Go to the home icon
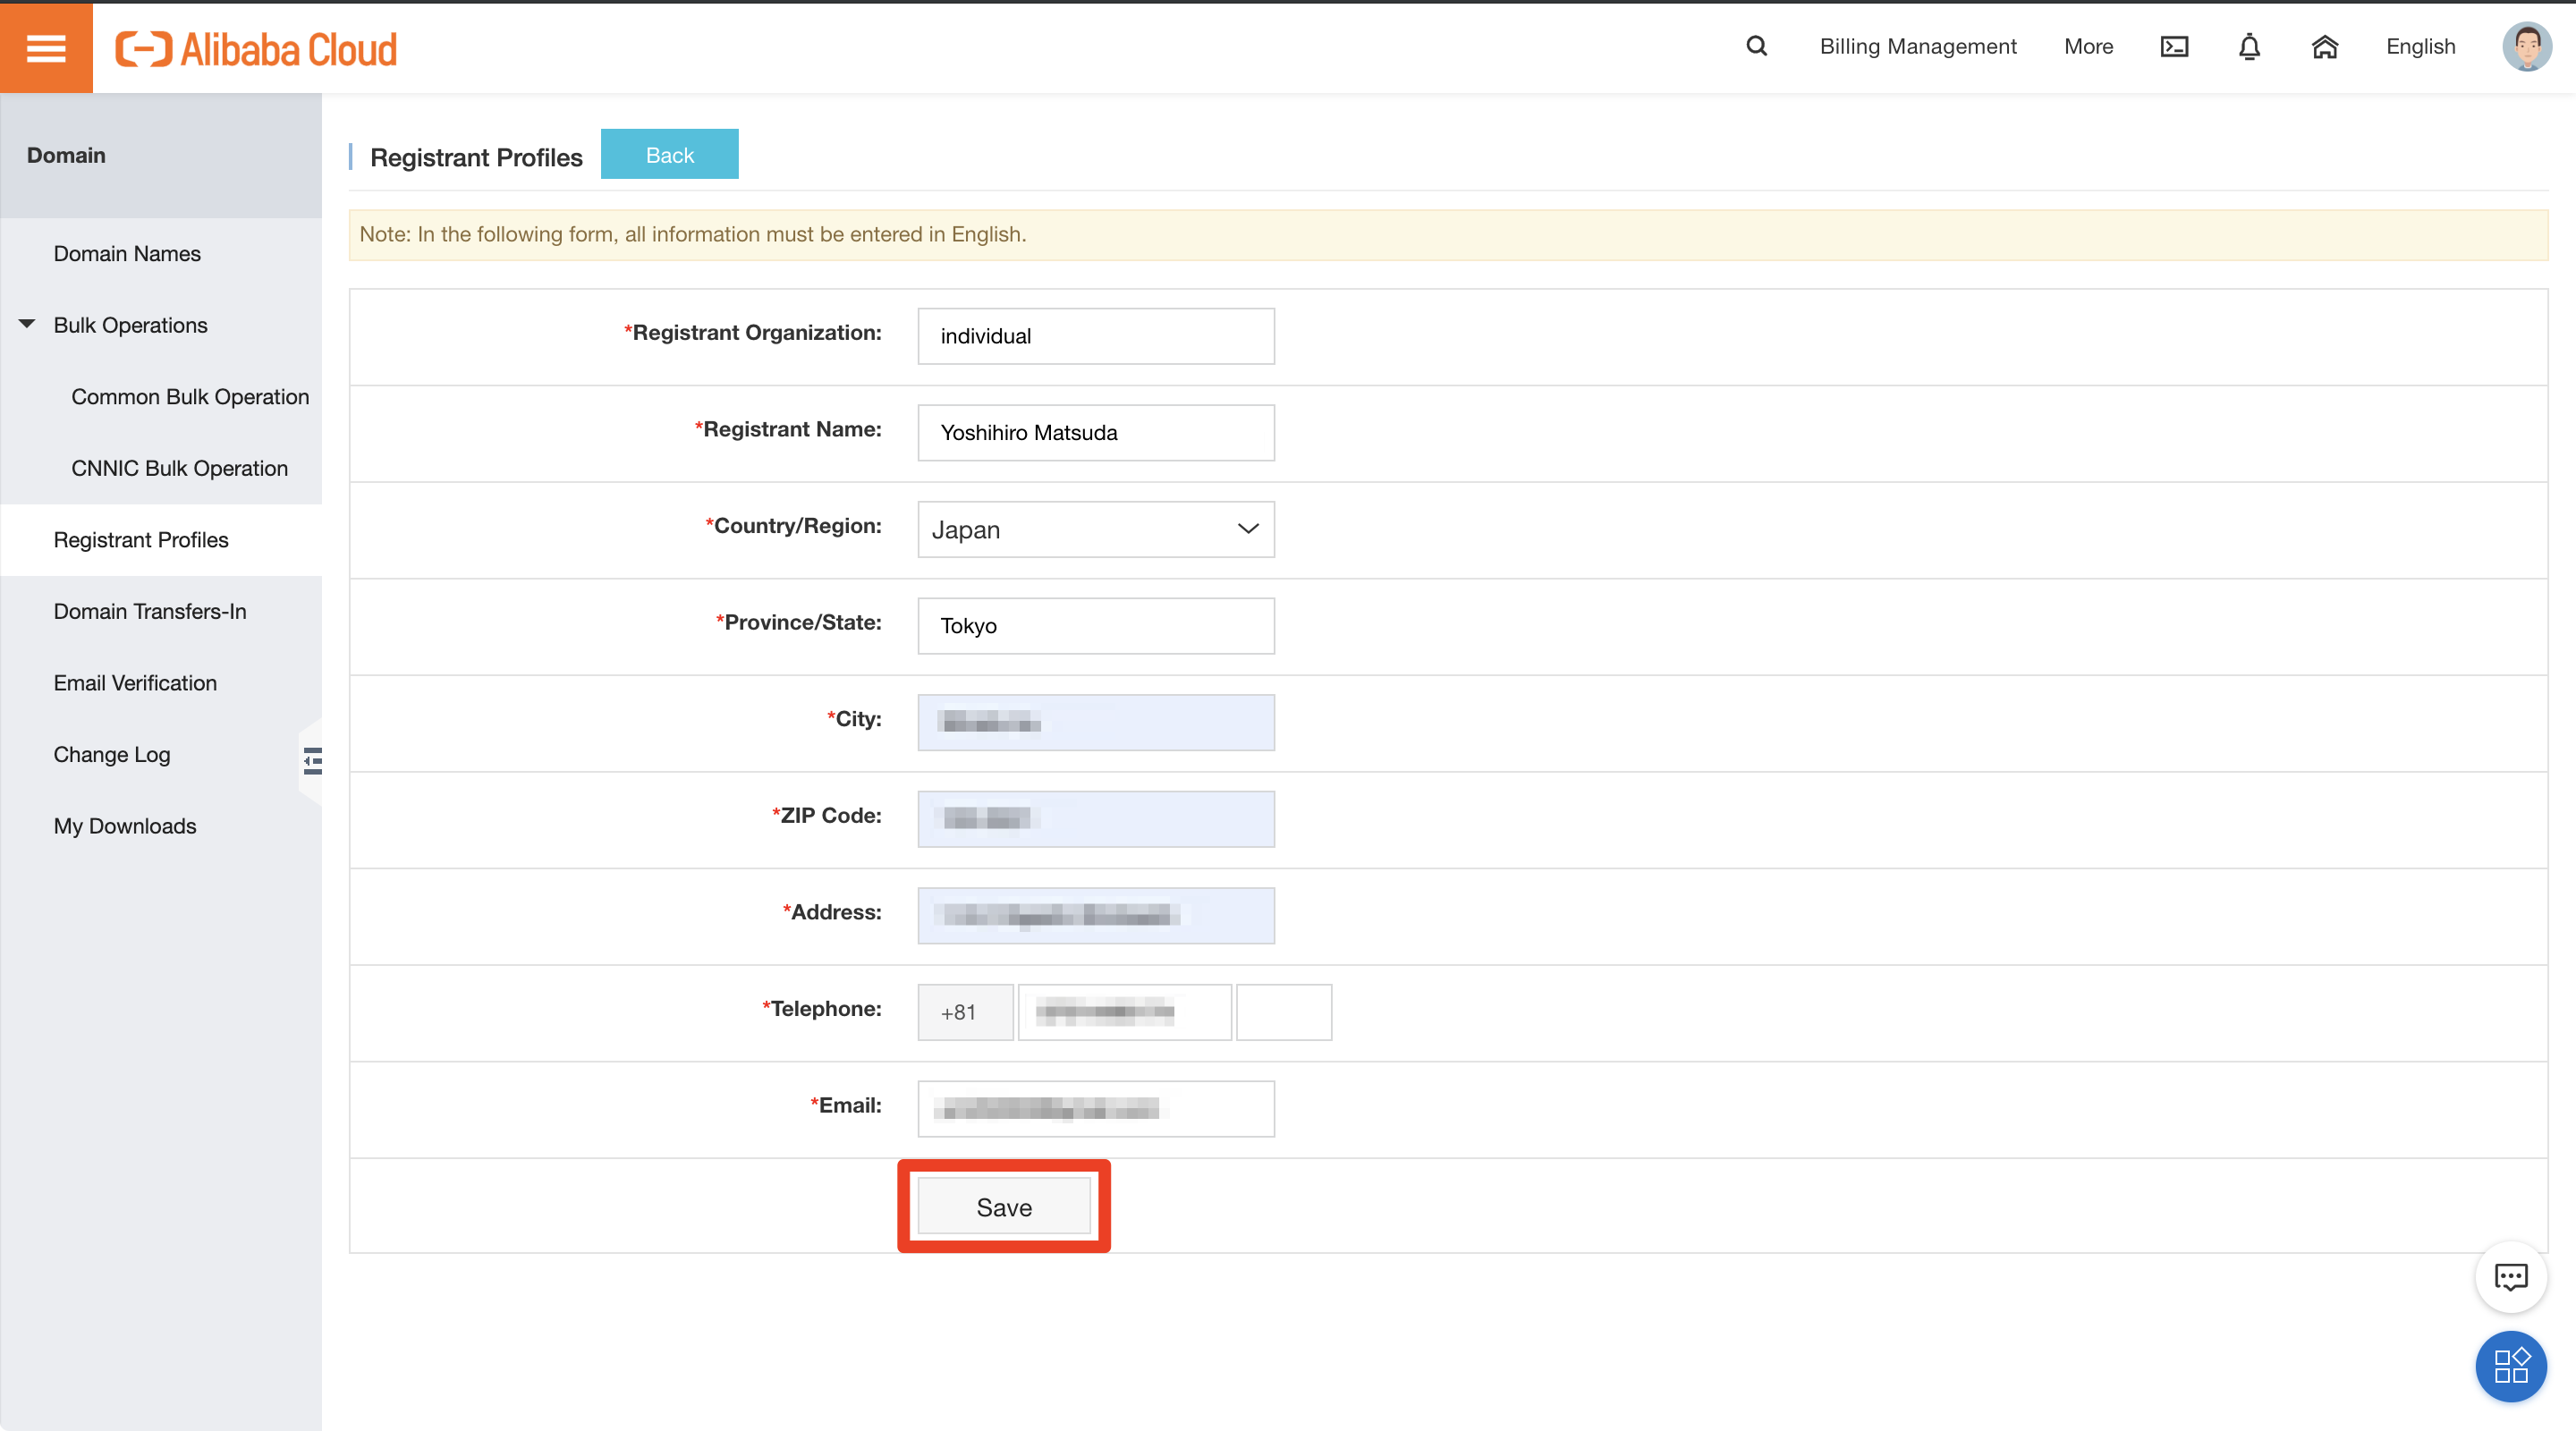 coord(2324,46)
